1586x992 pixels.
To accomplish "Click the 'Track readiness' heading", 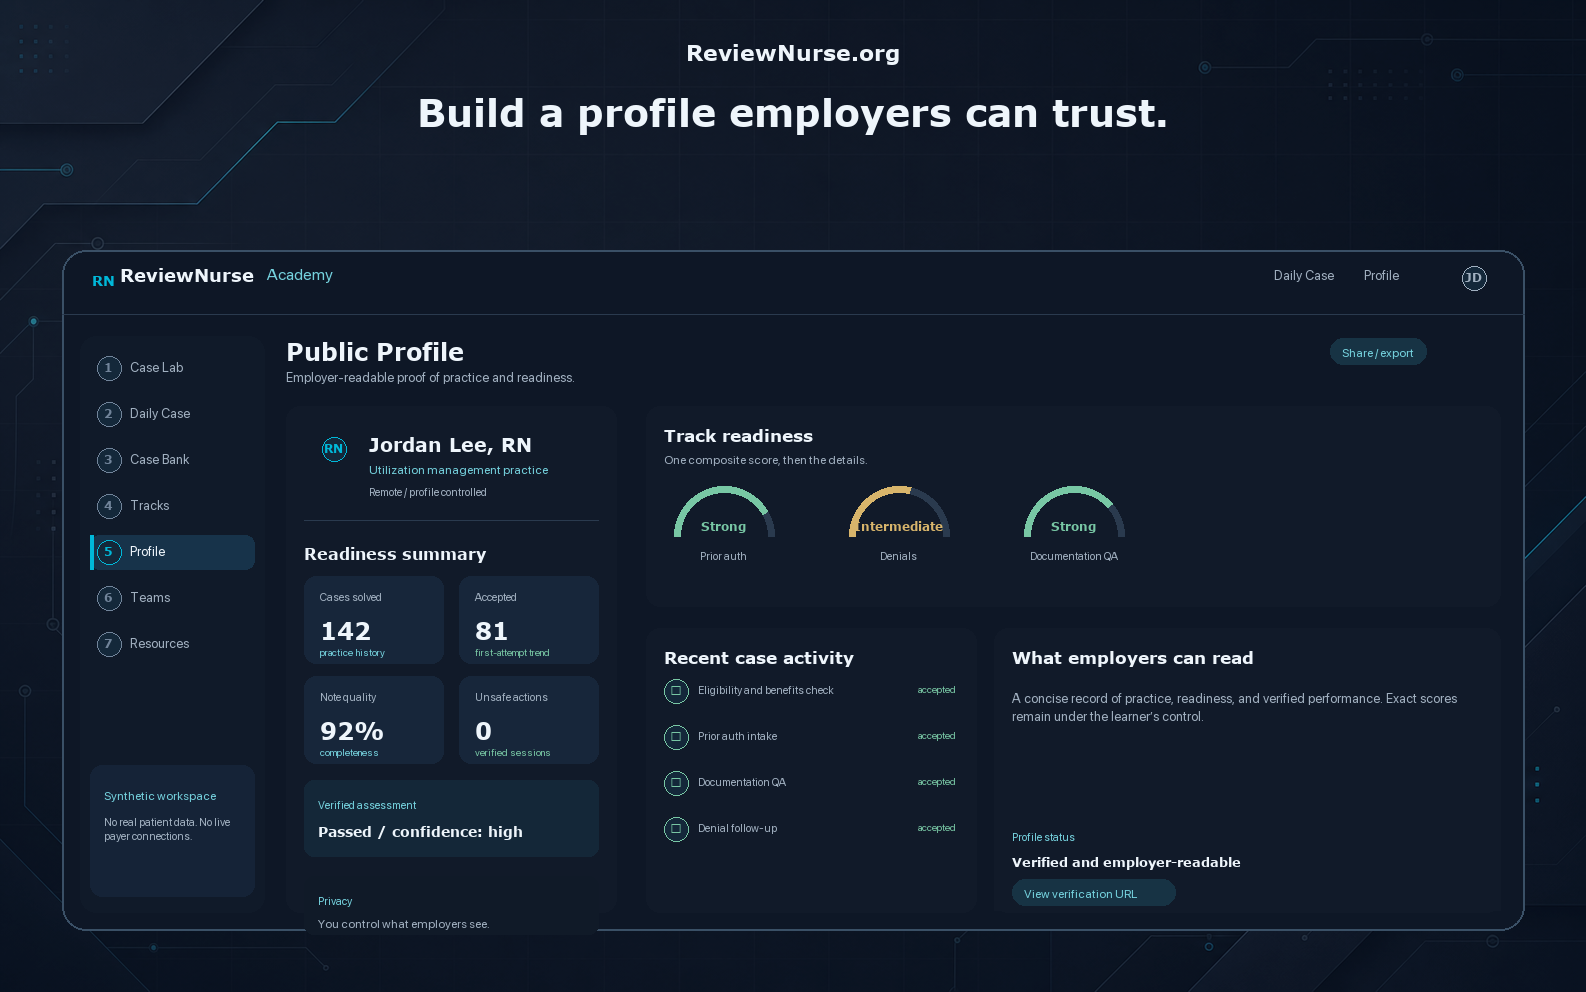I will coord(738,436).
